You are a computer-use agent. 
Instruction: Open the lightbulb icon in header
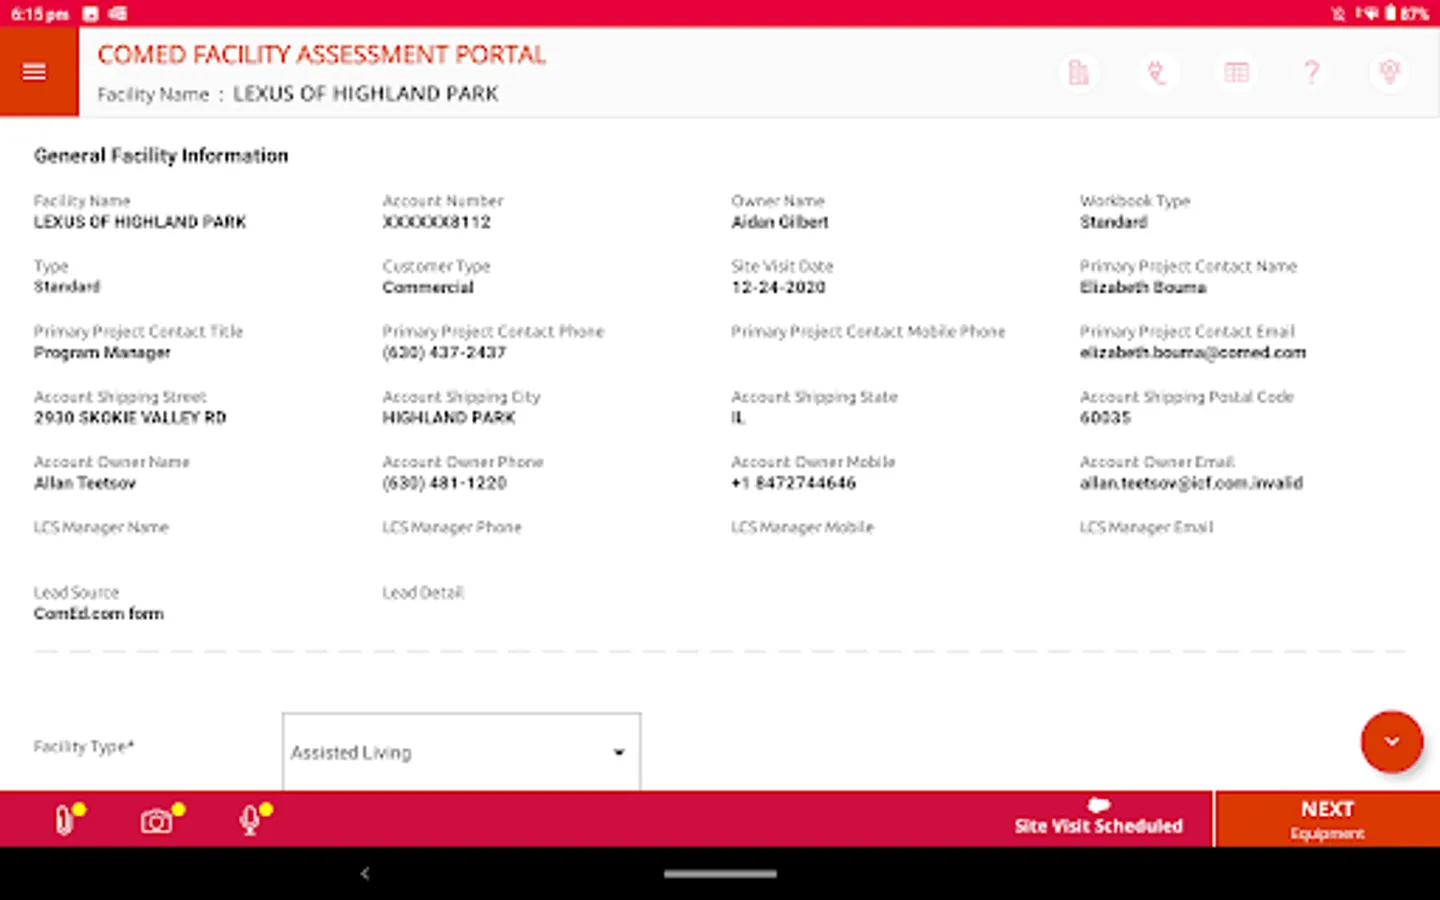pos(1389,72)
